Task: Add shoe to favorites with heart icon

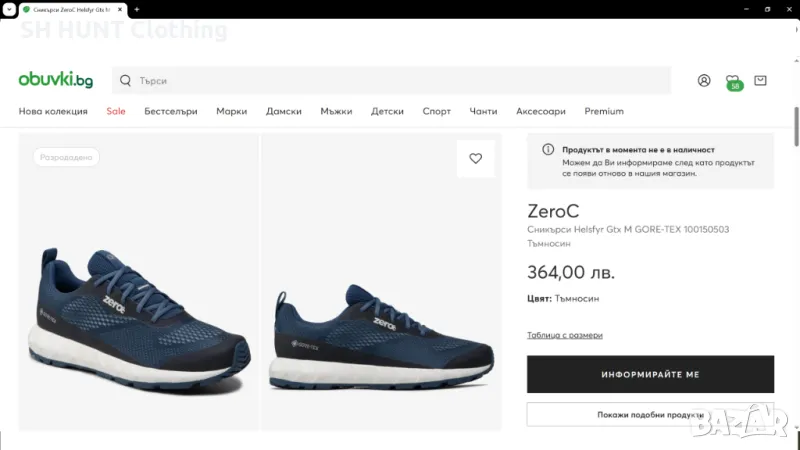Action: [475, 158]
